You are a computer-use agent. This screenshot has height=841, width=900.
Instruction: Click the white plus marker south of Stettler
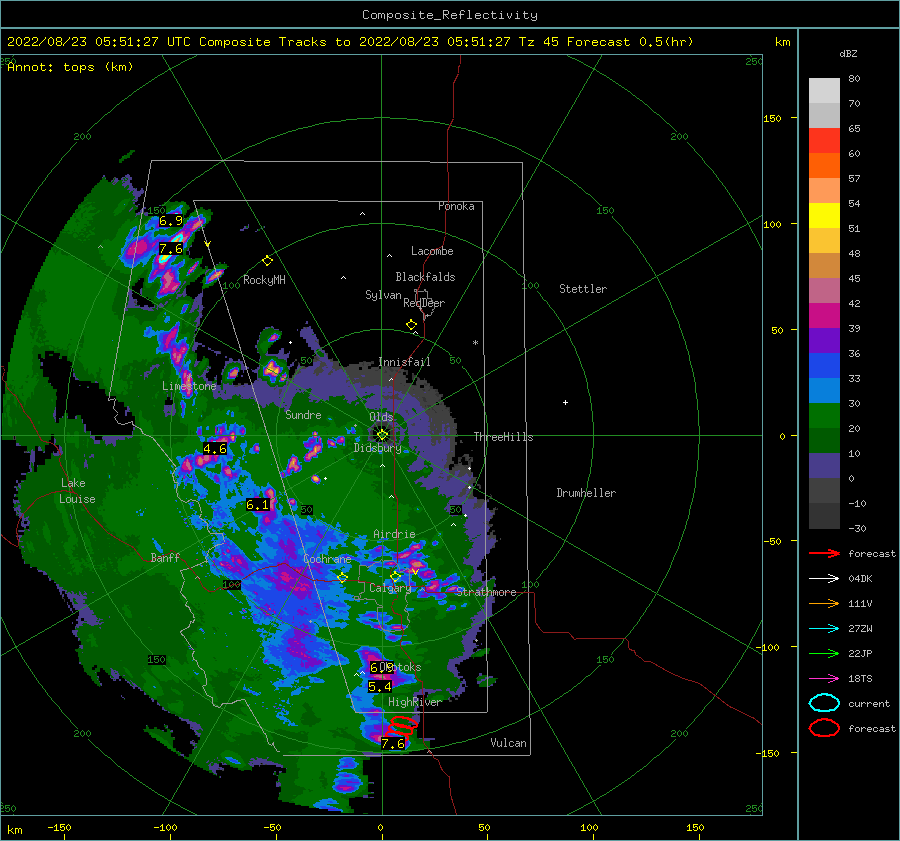click(565, 402)
